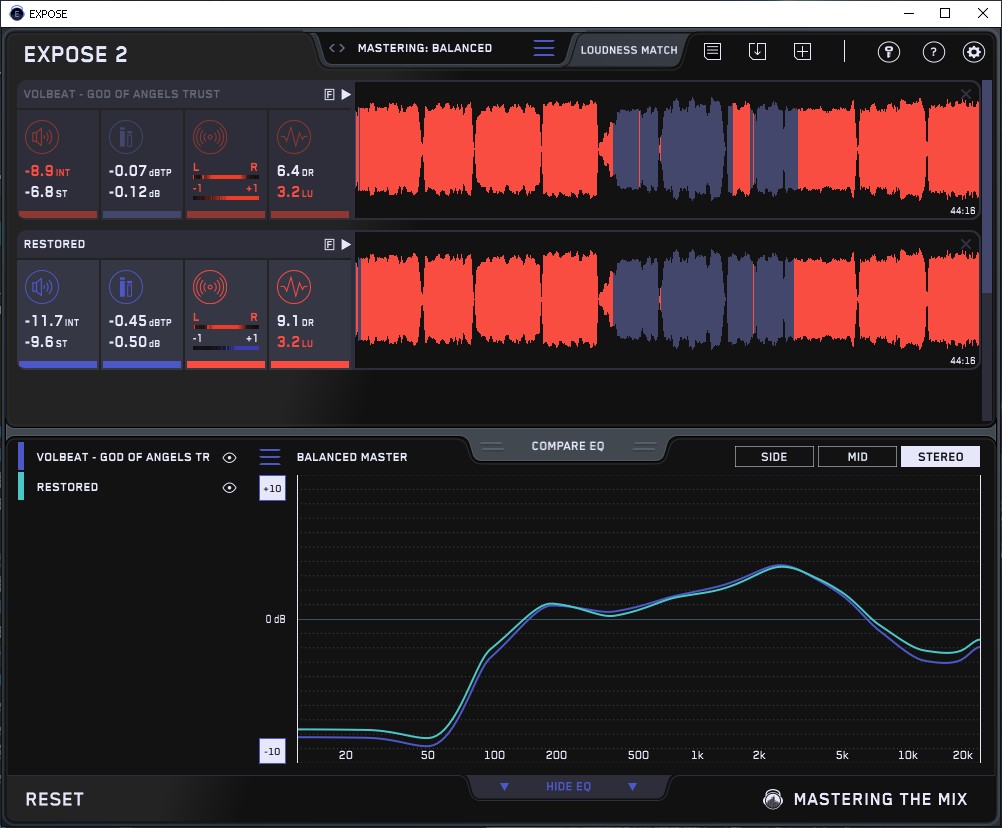
Task: Open the help question mark icon
Action: [934, 52]
